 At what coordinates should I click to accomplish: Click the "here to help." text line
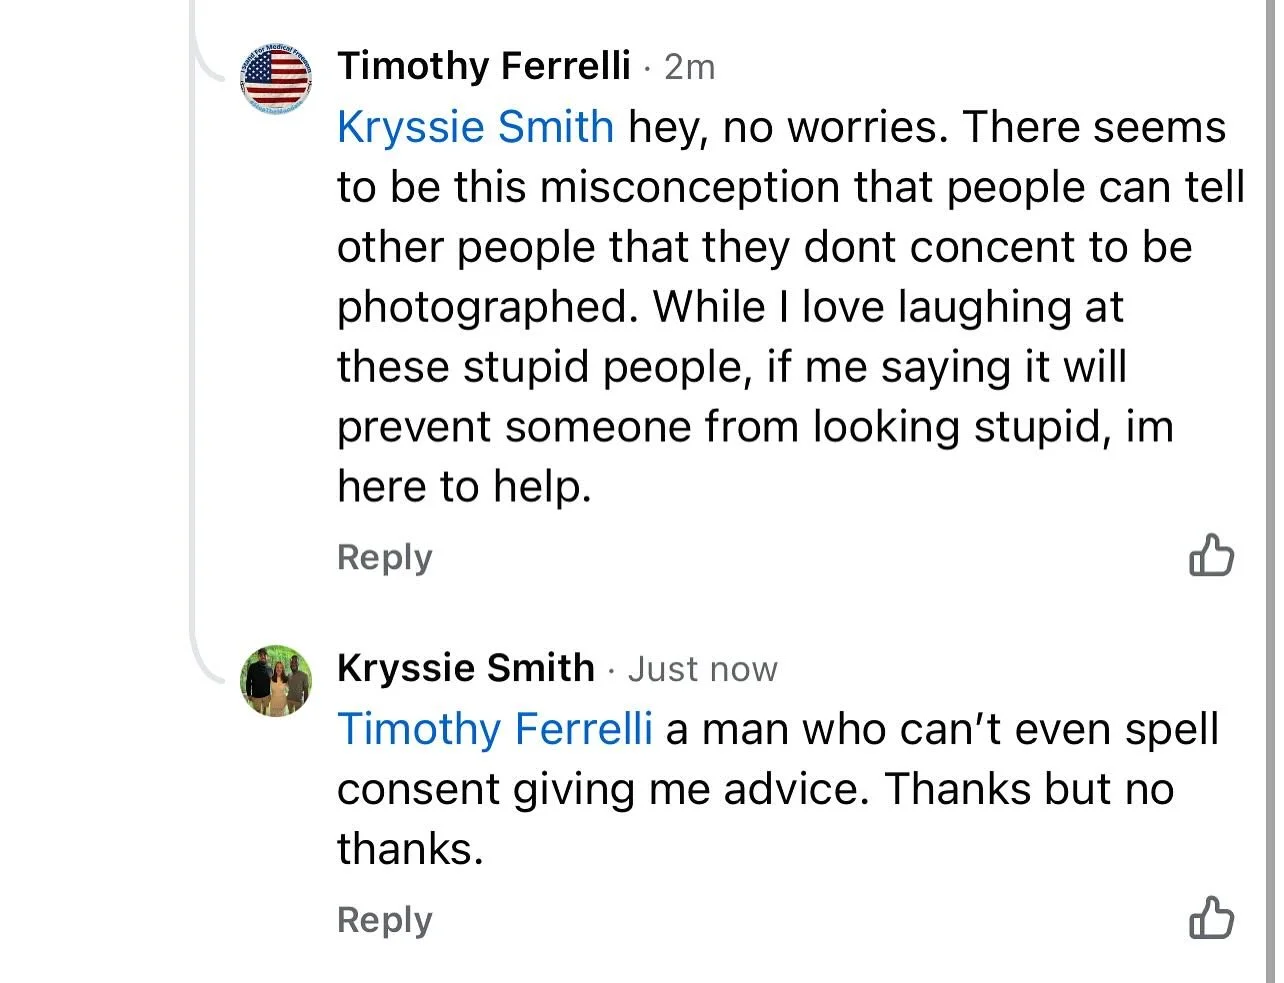pos(464,487)
